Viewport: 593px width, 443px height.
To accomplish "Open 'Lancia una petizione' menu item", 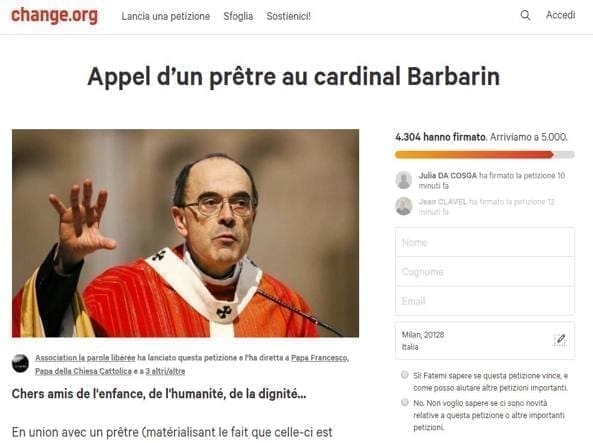I will 166,16.
